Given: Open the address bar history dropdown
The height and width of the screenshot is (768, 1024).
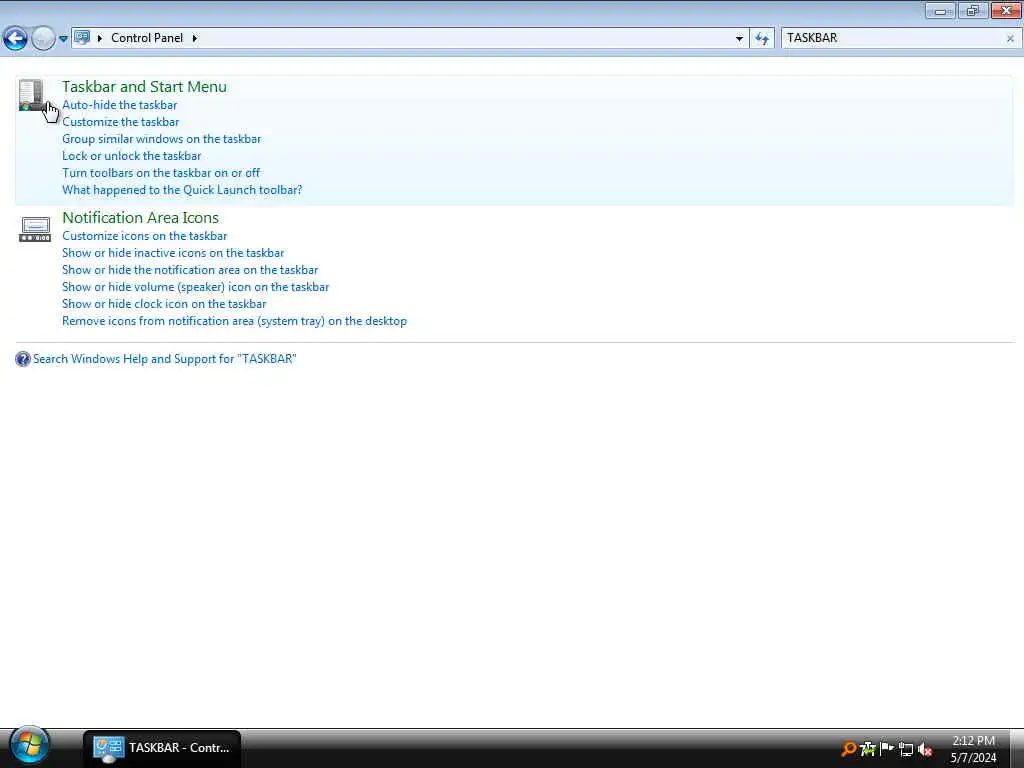Looking at the screenshot, I should pos(739,39).
